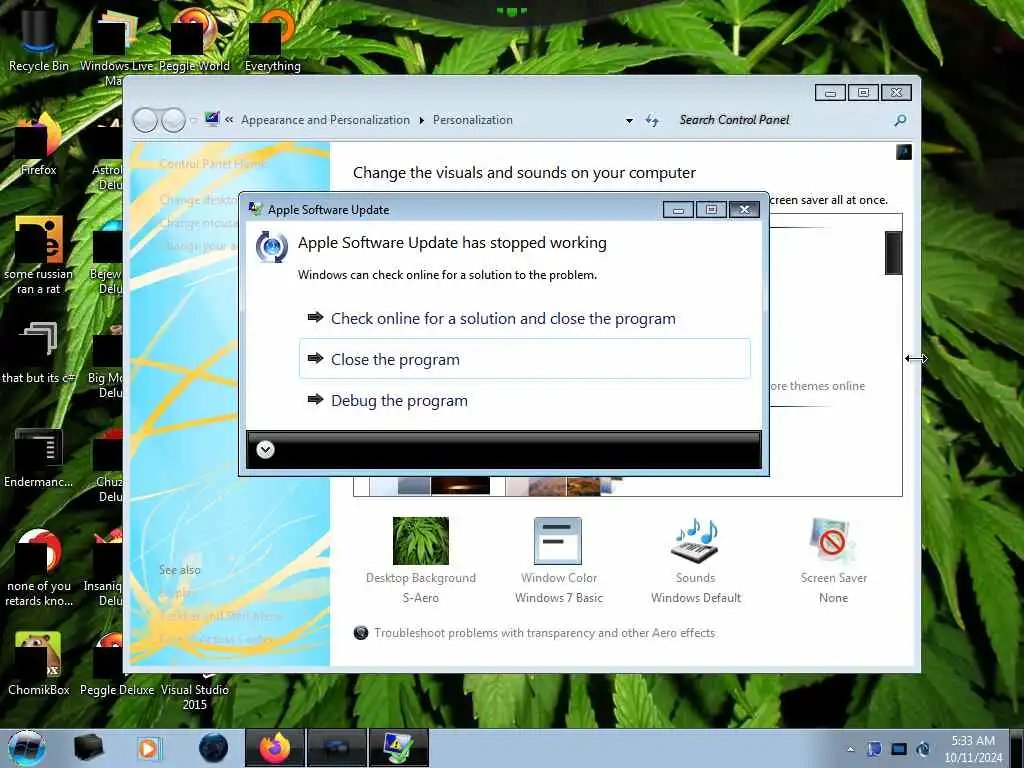Open the black box taskbar icon
The image size is (1024, 768).
89,748
